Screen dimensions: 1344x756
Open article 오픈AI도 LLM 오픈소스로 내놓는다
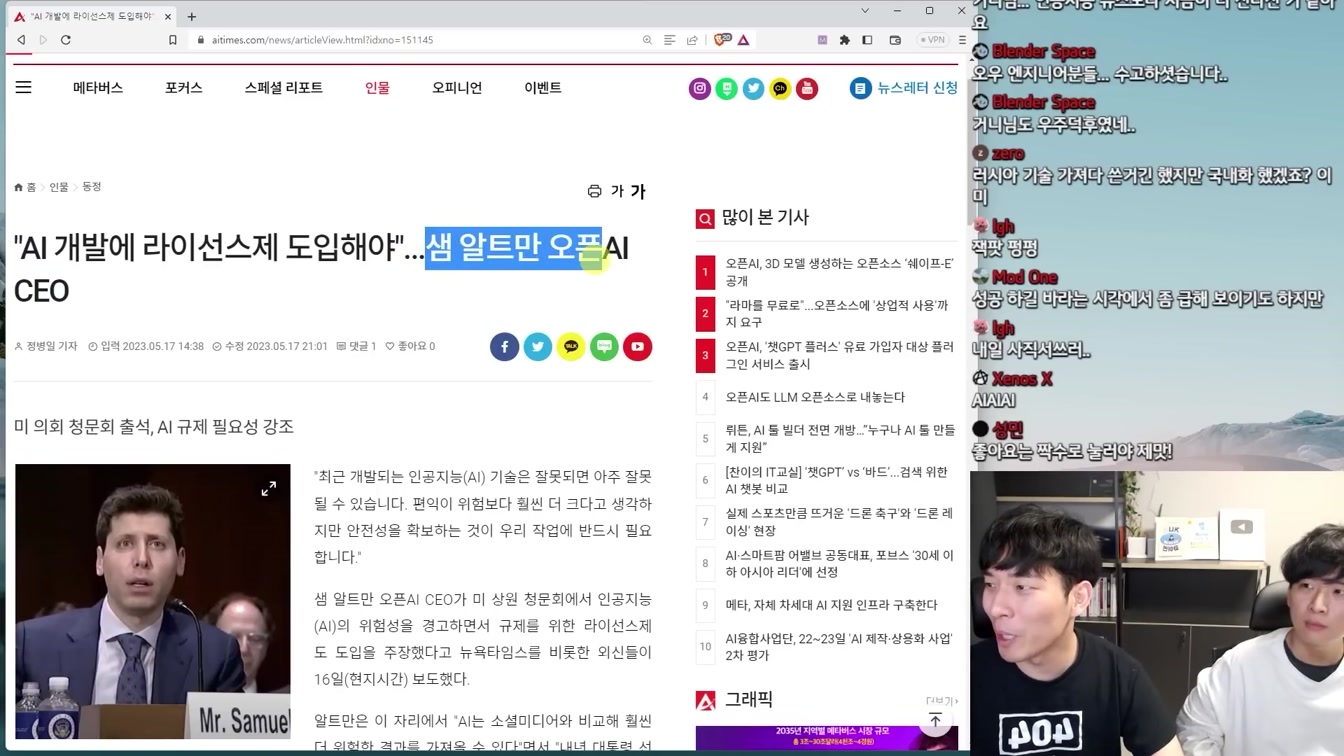click(815, 397)
